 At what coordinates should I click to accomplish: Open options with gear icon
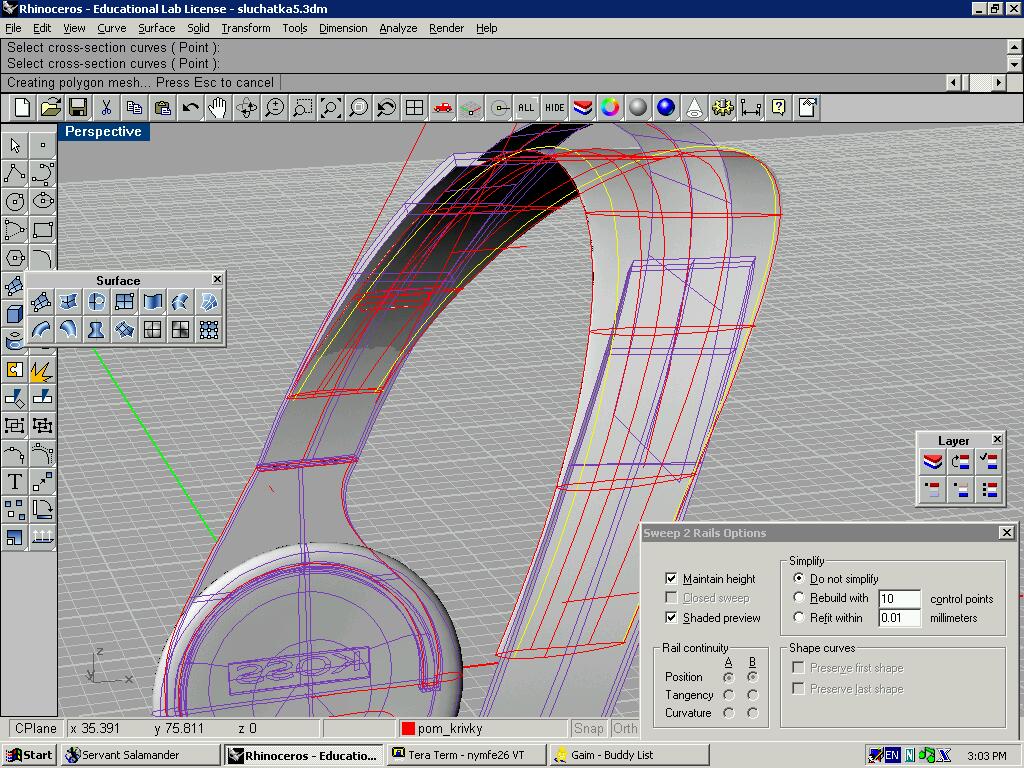tap(722, 108)
